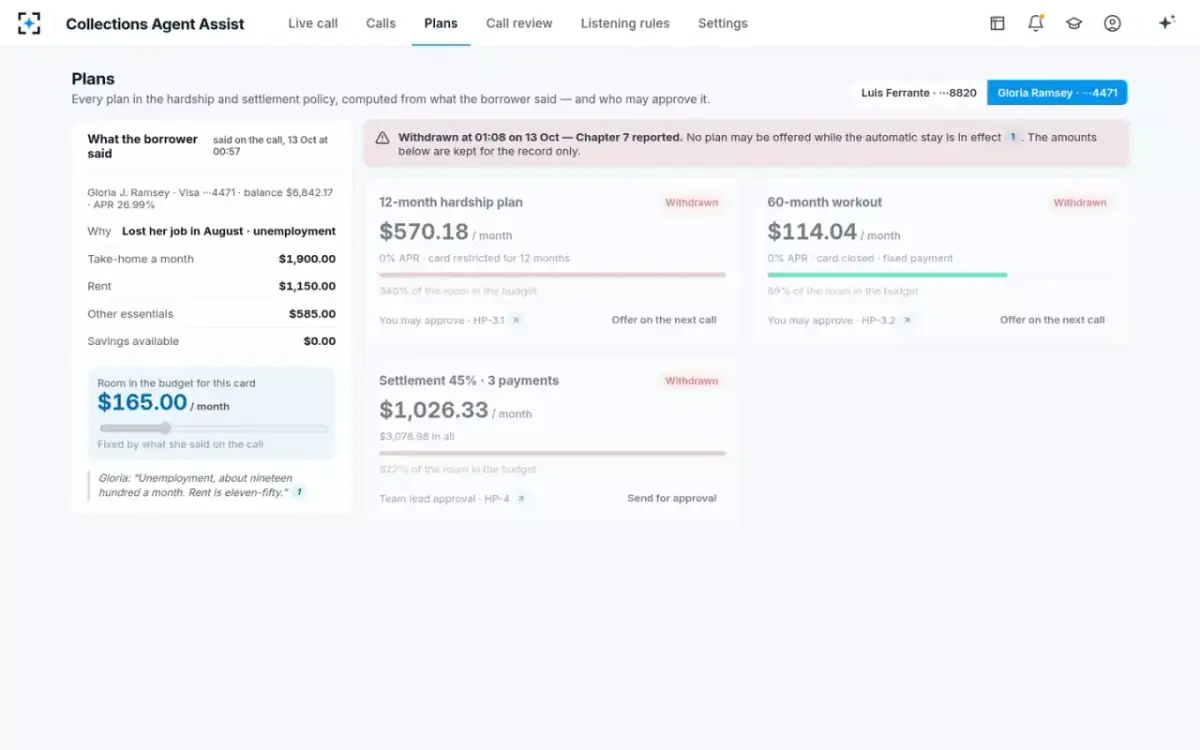Viewport: 1200px width, 750px height.
Task: Click the 12-month hardship plan budget bar
Action: tap(552, 274)
